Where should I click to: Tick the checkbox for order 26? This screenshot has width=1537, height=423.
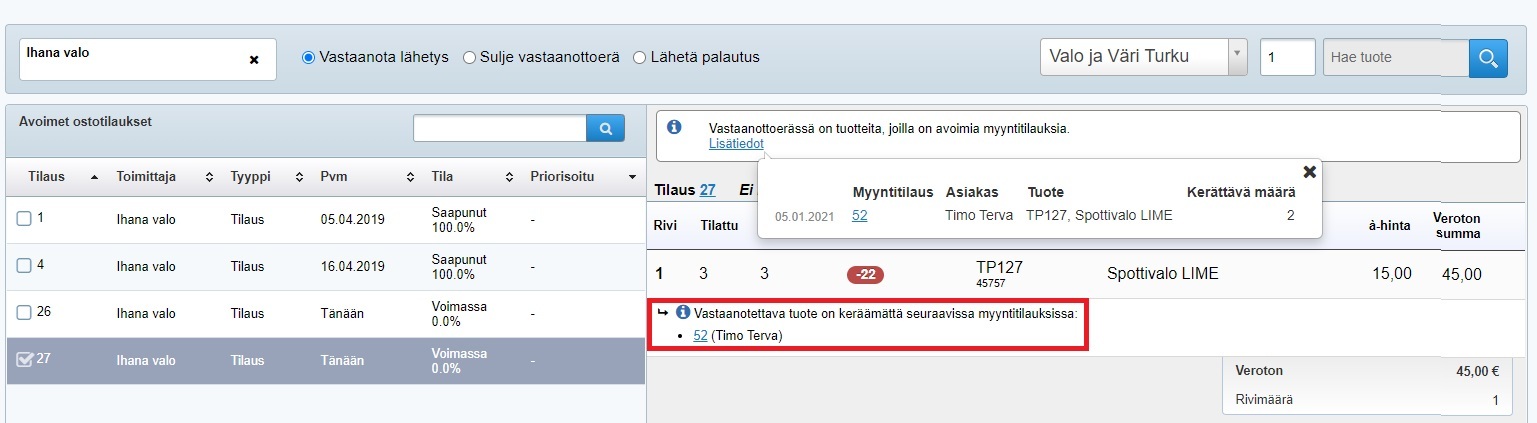click(24, 312)
